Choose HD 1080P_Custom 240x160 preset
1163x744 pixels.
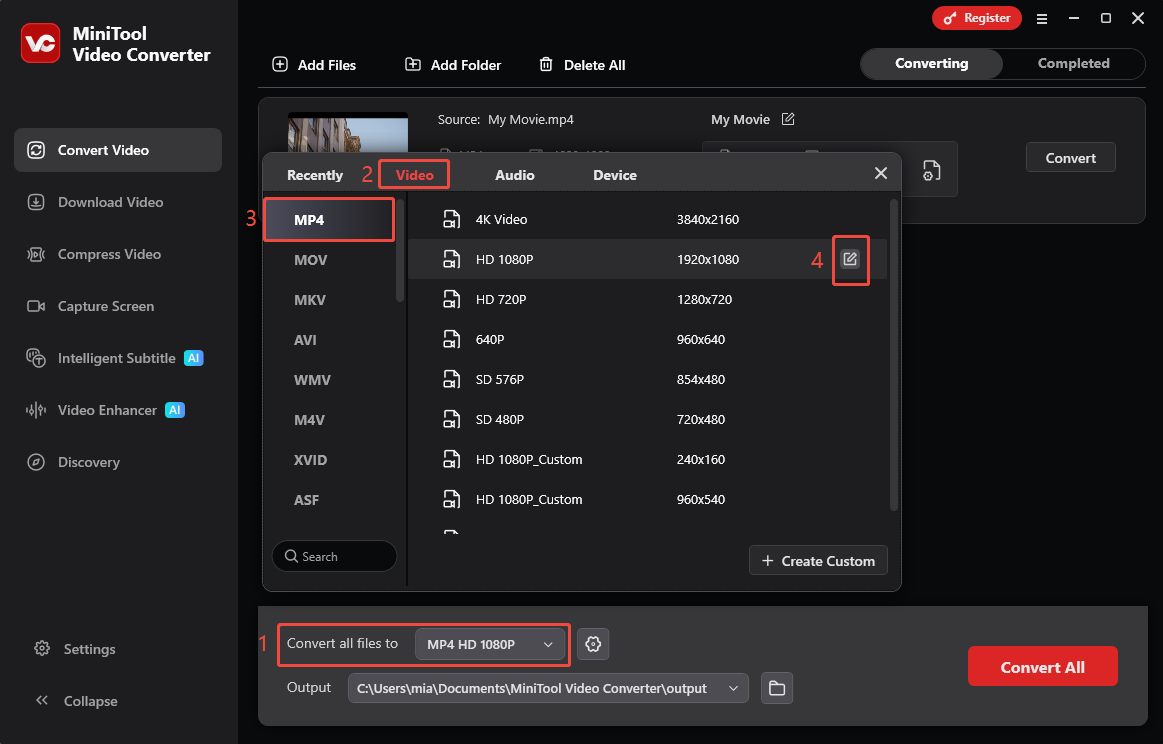(x=648, y=460)
